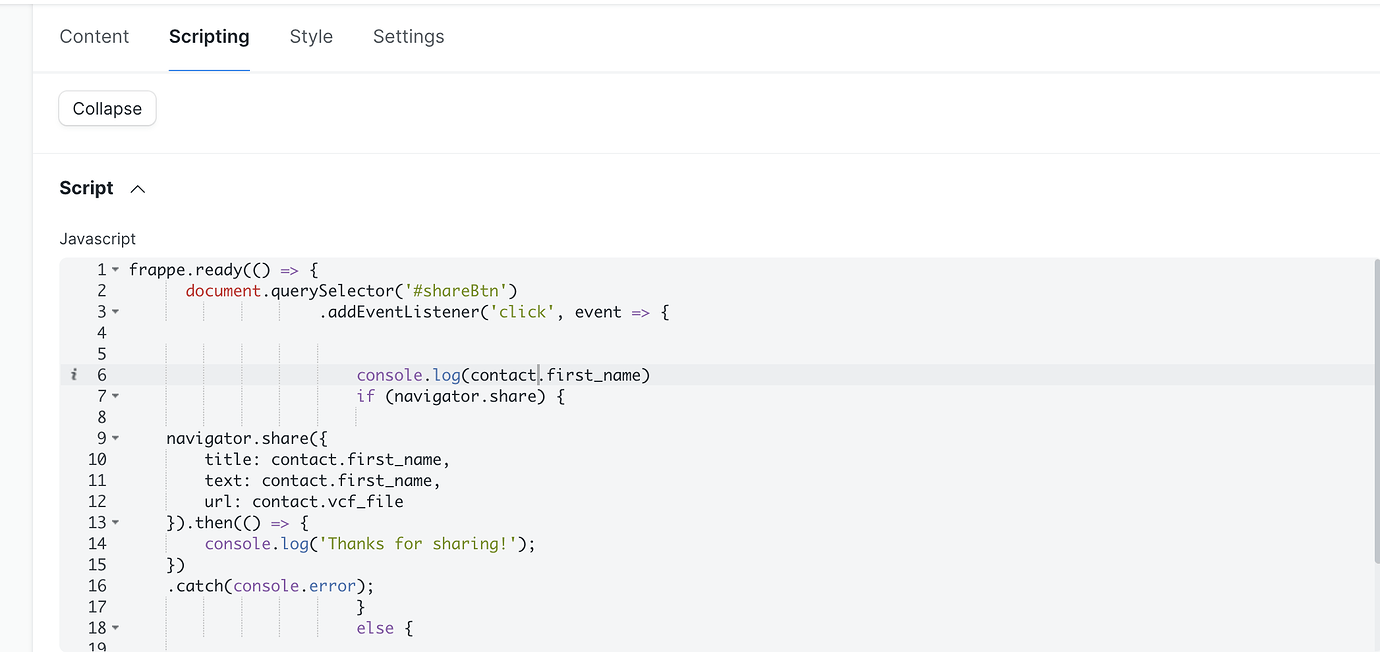Click the .addEventListener('click' code
1380x652 pixels.
point(436,312)
